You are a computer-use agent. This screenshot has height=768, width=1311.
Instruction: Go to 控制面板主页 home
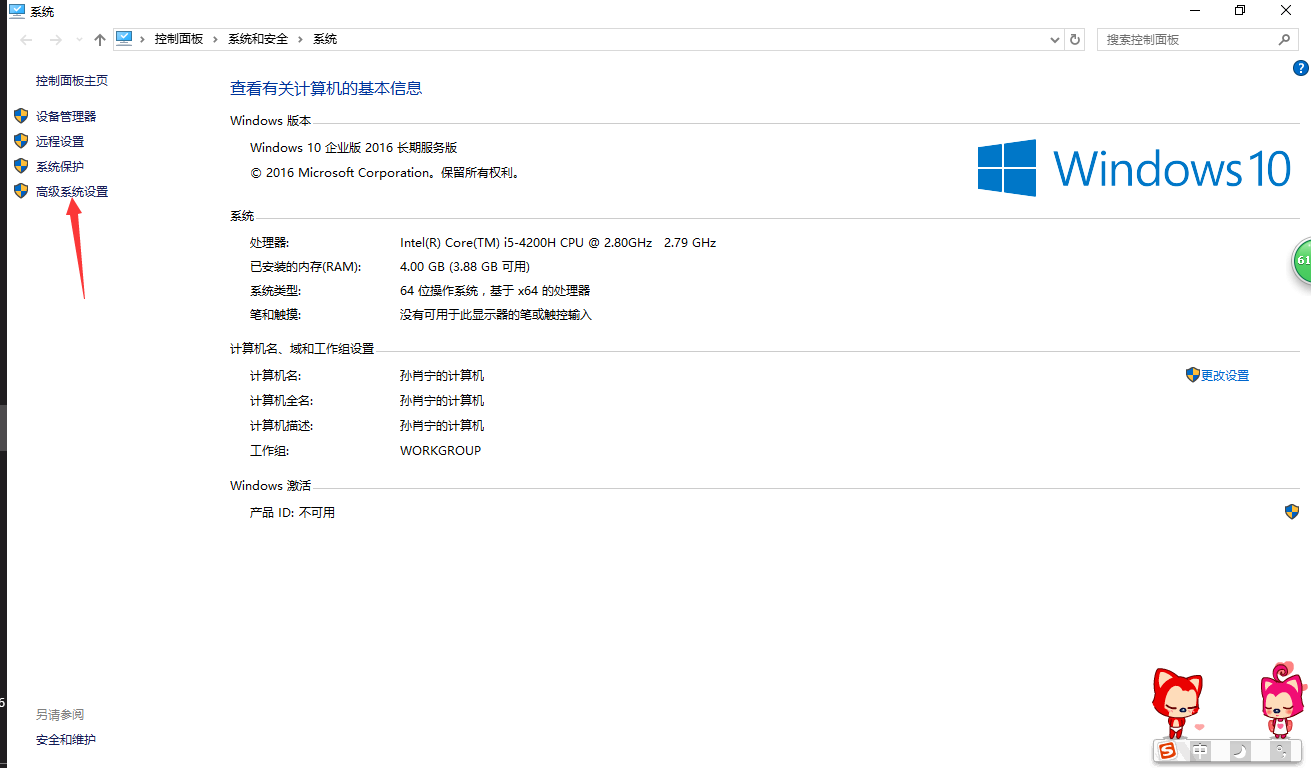click(72, 81)
